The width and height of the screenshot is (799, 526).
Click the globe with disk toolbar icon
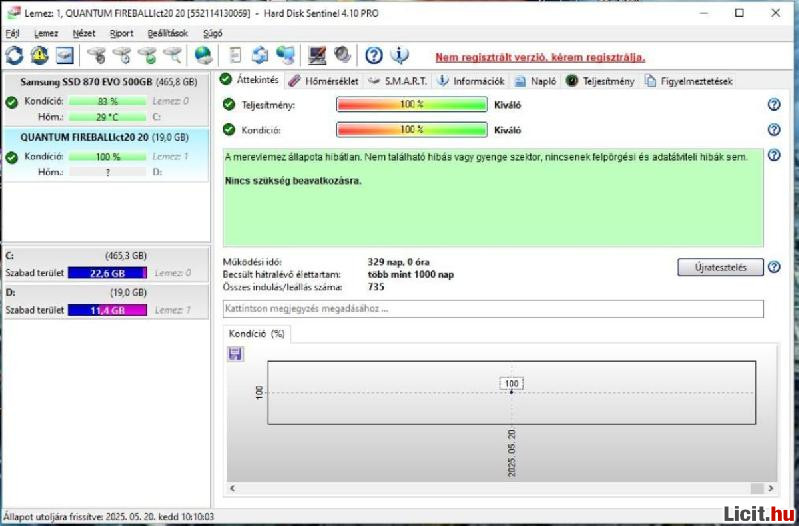pyautogui.click(x=204, y=55)
